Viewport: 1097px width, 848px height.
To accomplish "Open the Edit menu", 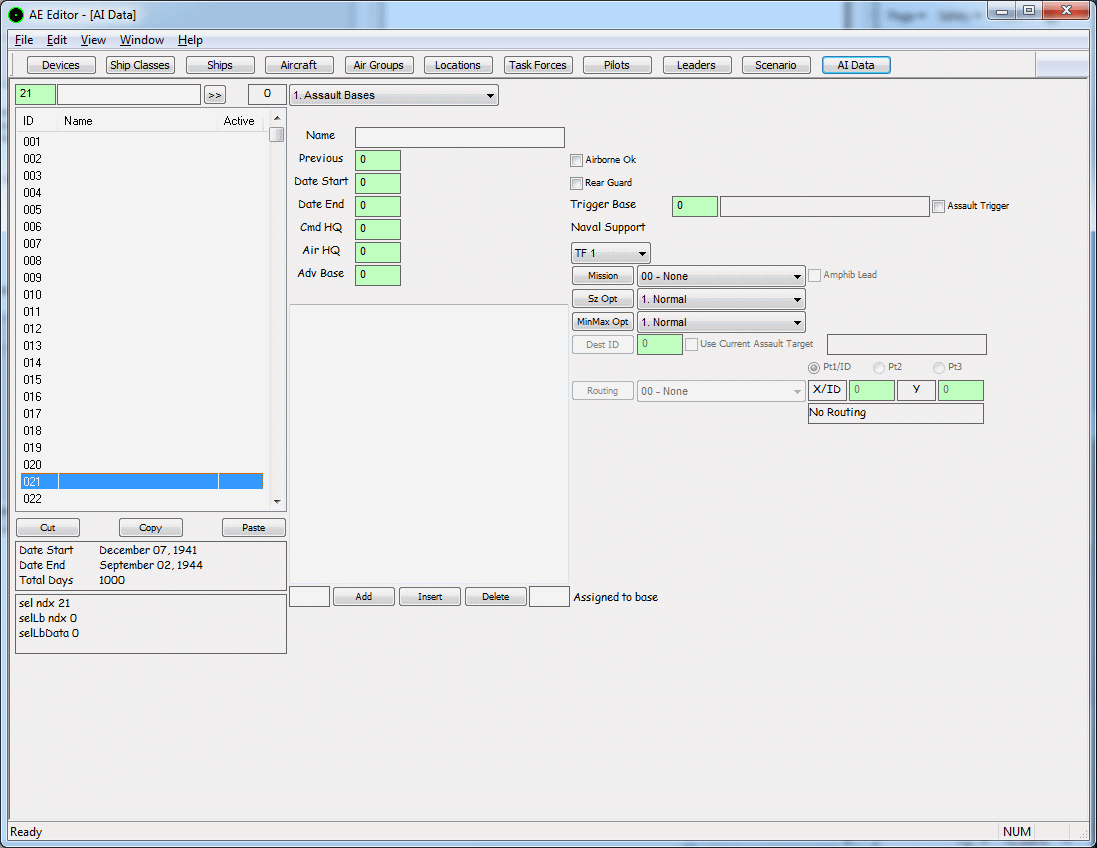I will (x=57, y=40).
